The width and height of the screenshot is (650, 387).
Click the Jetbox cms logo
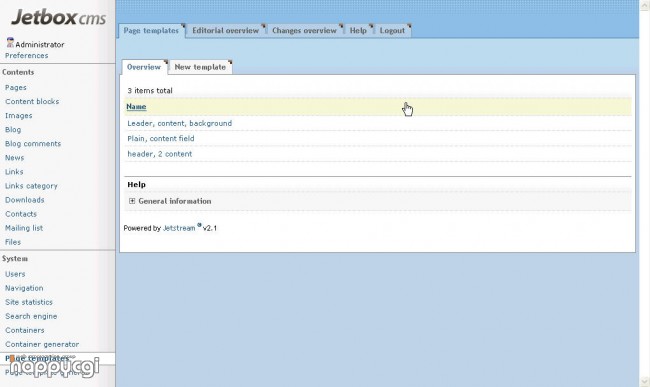(x=58, y=18)
